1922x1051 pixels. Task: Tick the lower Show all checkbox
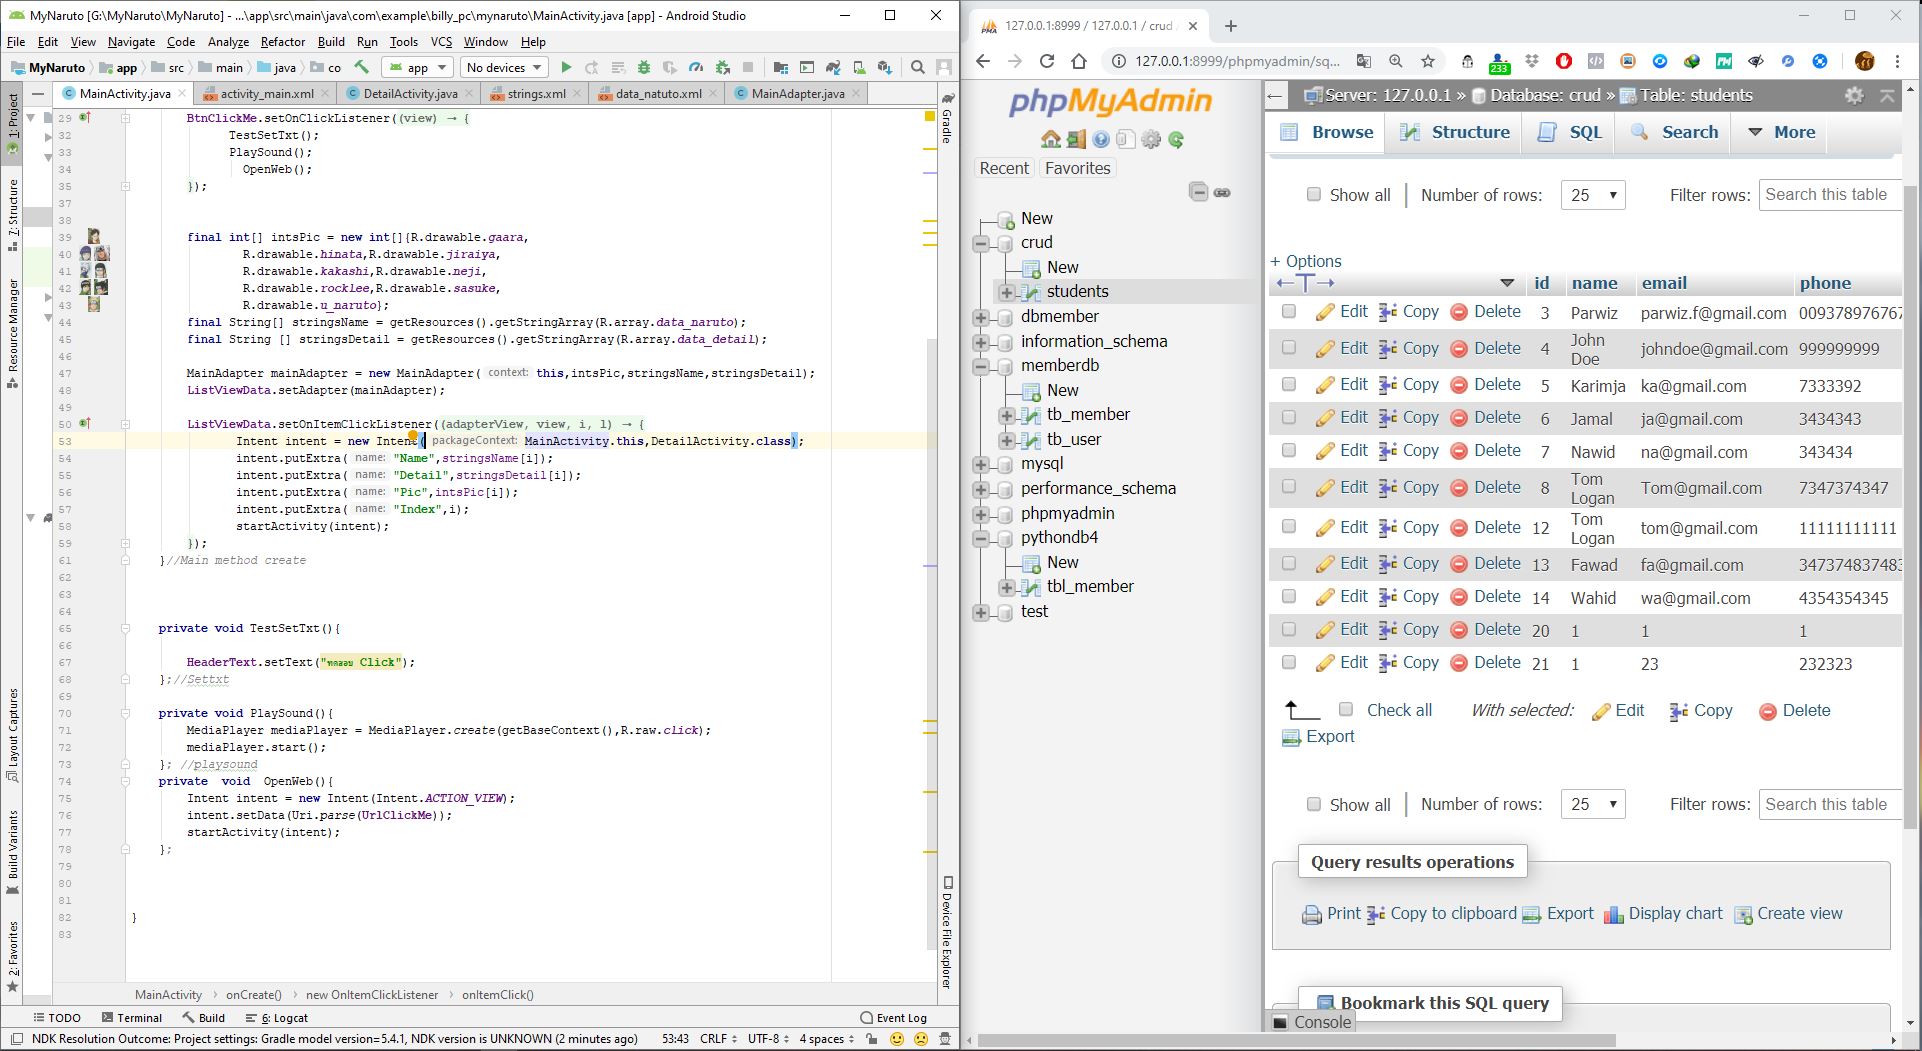click(x=1314, y=804)
